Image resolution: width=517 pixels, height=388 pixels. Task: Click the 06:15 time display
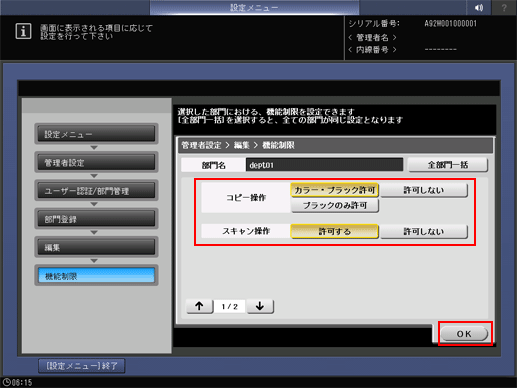(22, 382)
